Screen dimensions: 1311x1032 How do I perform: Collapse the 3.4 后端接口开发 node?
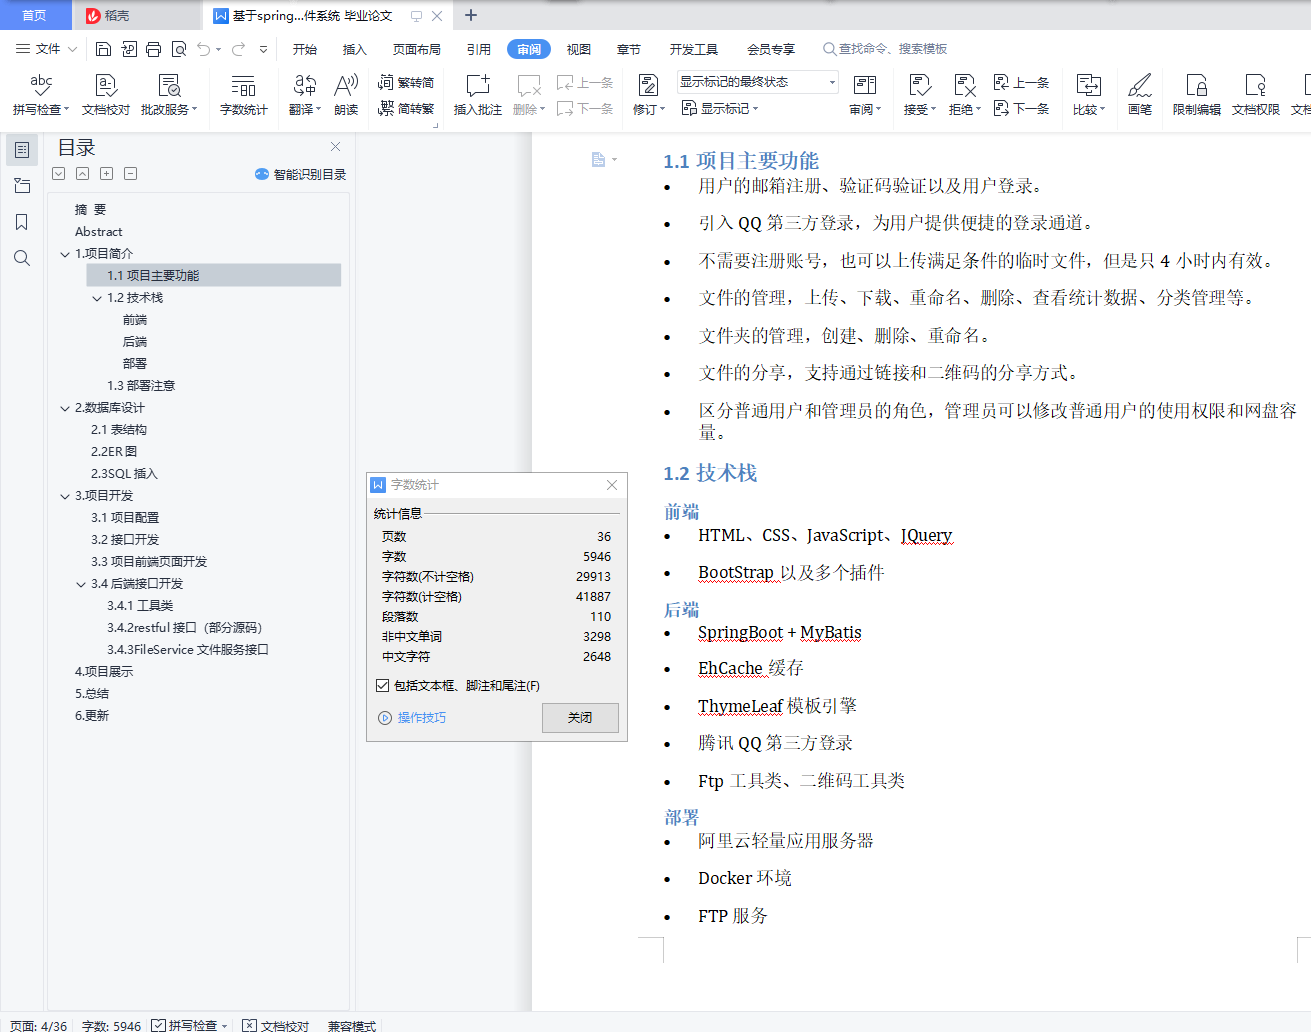point(81,584)
